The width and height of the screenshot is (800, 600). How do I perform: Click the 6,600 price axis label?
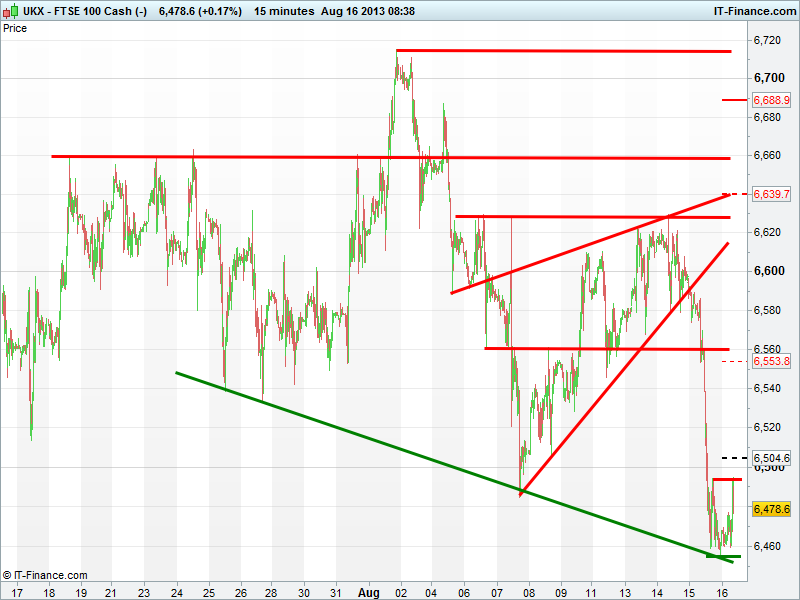(769, 270)
